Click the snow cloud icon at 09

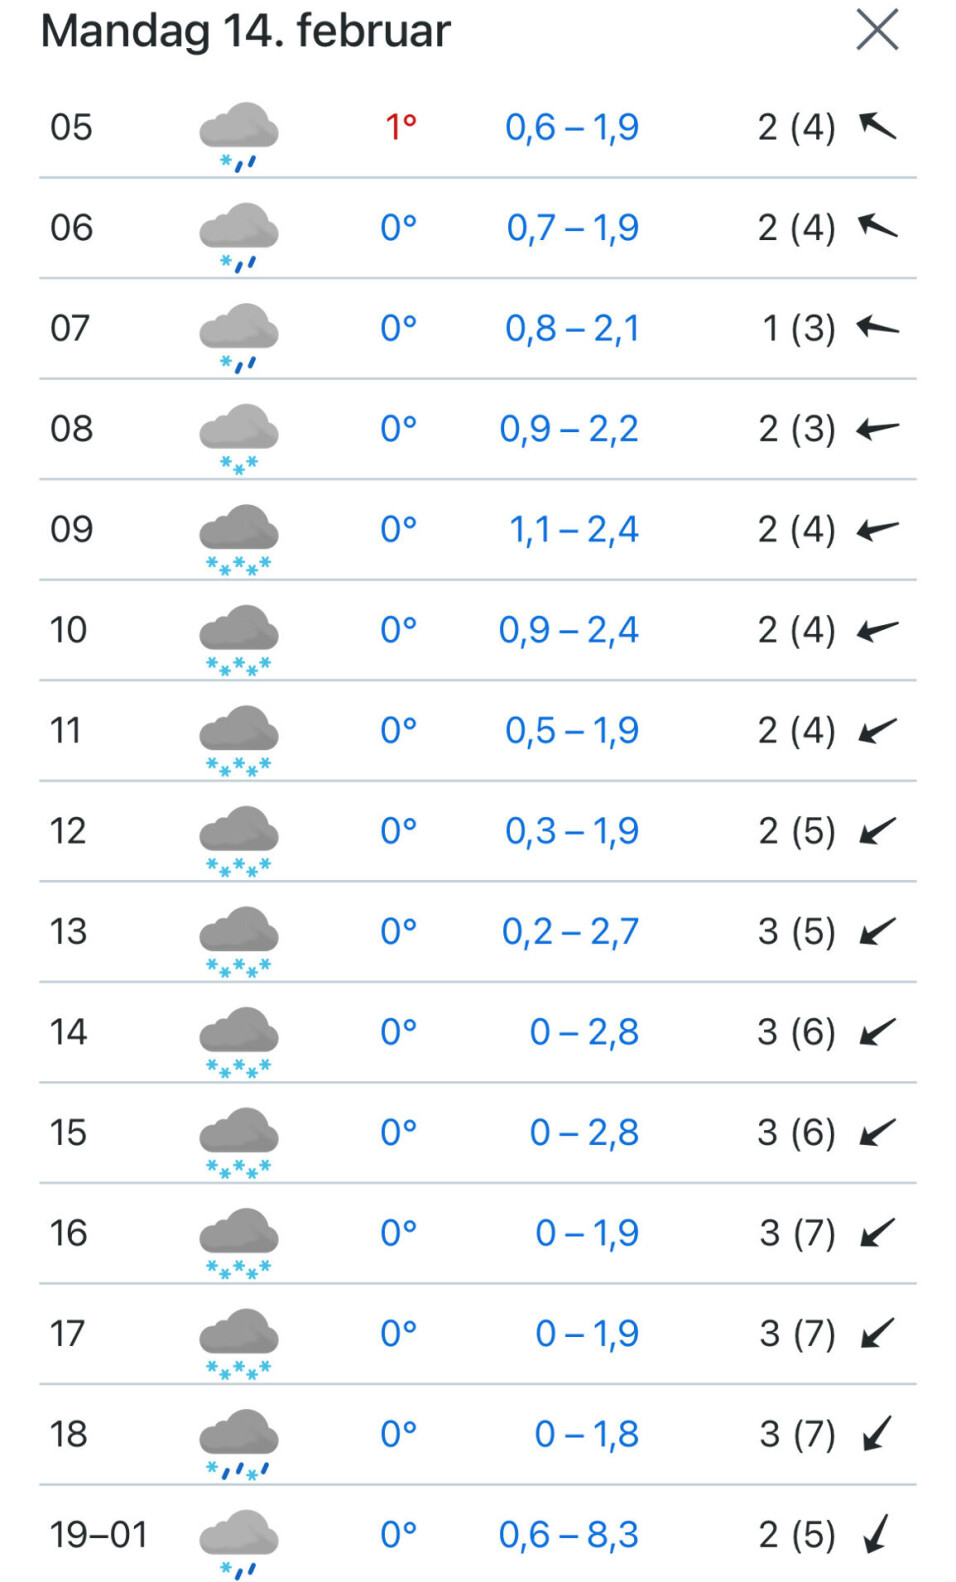point(238,537)
